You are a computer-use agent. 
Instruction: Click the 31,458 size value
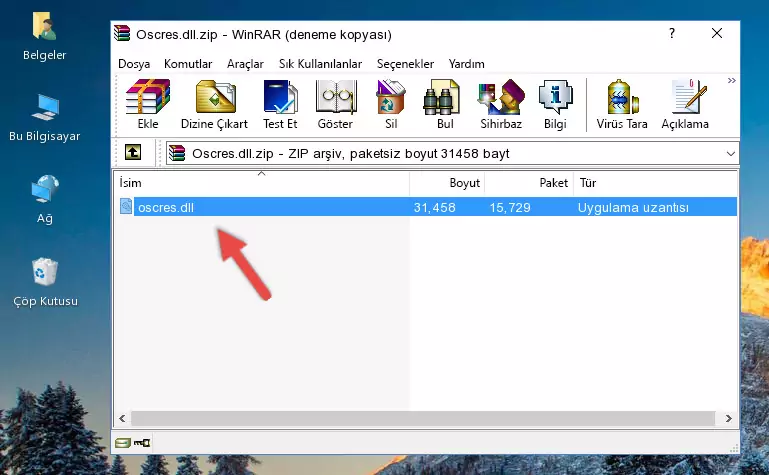435,207
